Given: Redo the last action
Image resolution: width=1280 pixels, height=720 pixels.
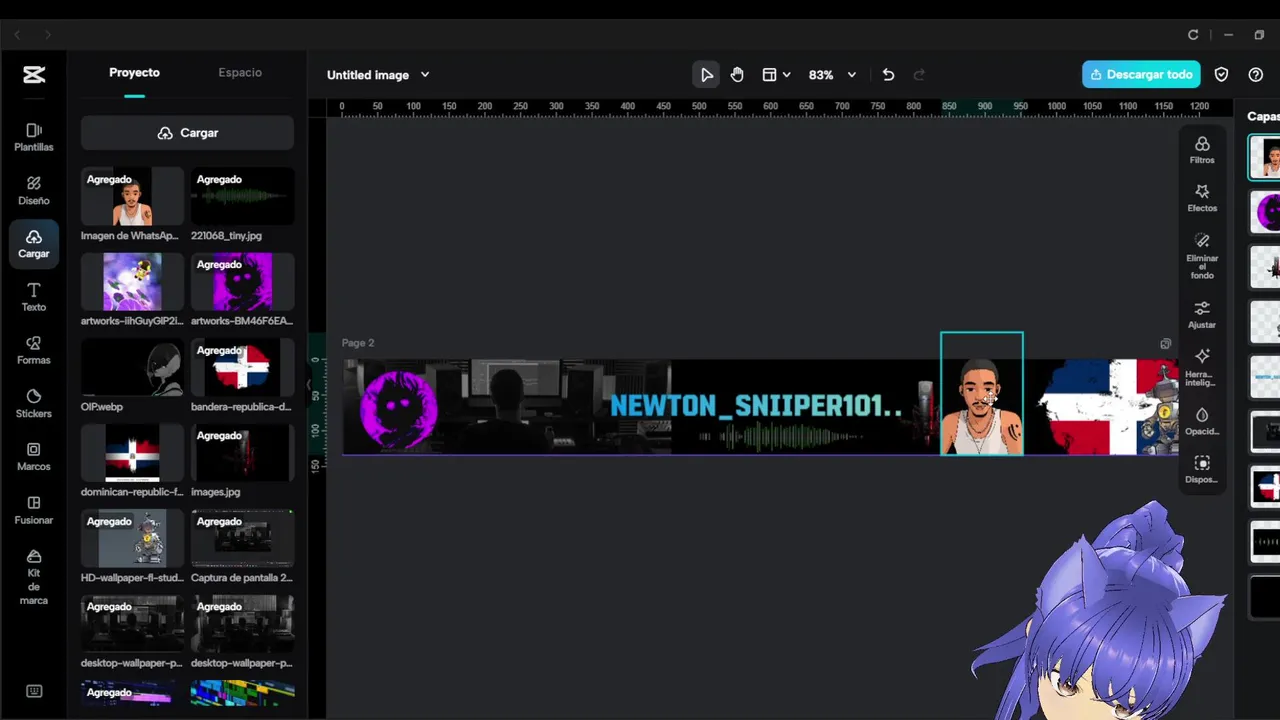Looking at the screenshot, I should point(919,75).
